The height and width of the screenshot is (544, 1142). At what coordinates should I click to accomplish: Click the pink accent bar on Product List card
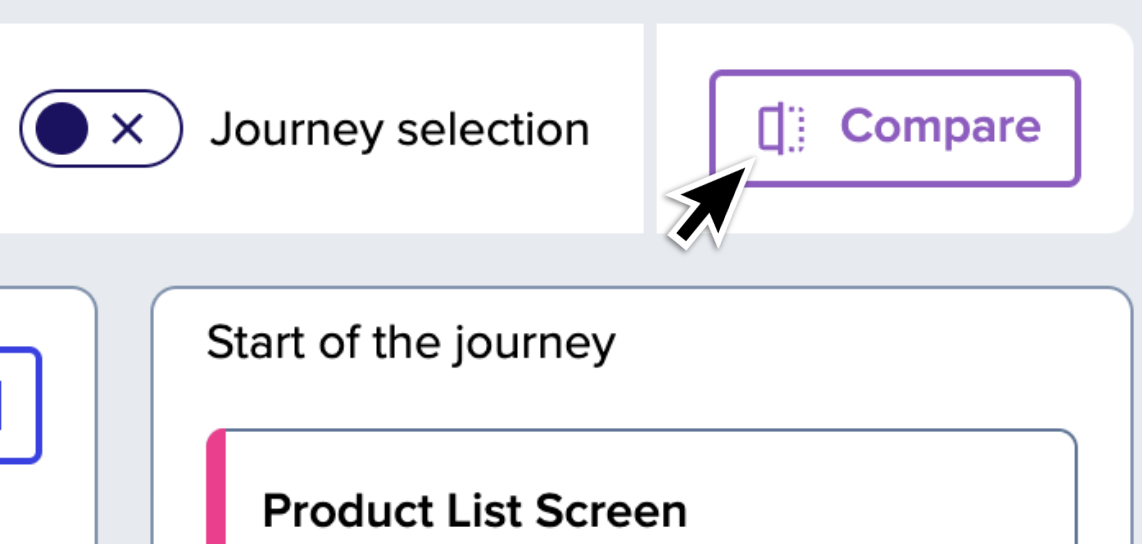216,486
